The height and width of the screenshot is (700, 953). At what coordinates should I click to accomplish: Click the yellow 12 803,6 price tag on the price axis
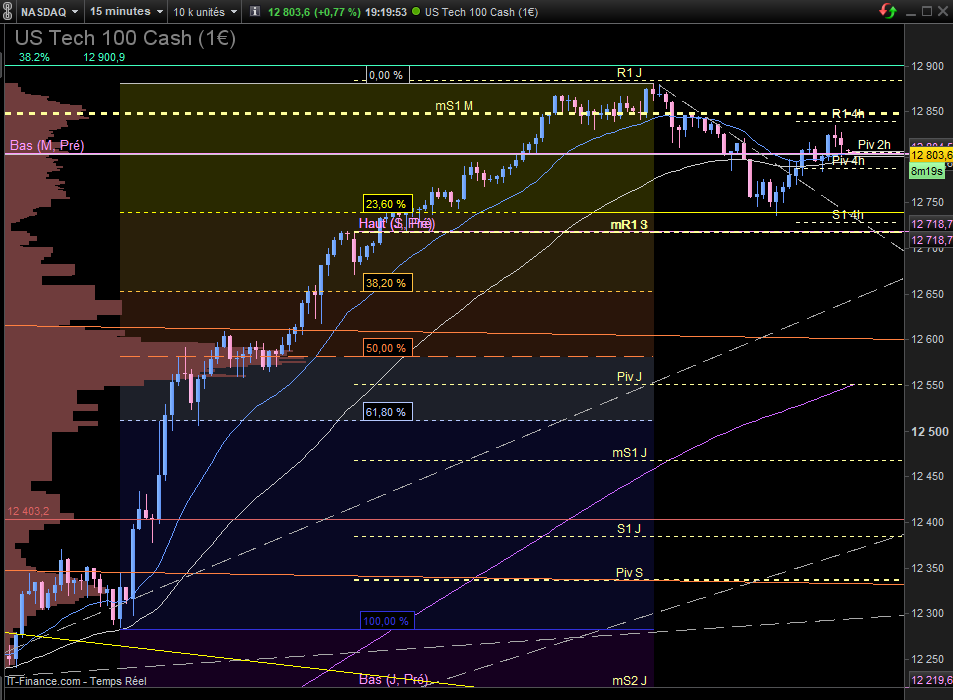click(931, 155)
